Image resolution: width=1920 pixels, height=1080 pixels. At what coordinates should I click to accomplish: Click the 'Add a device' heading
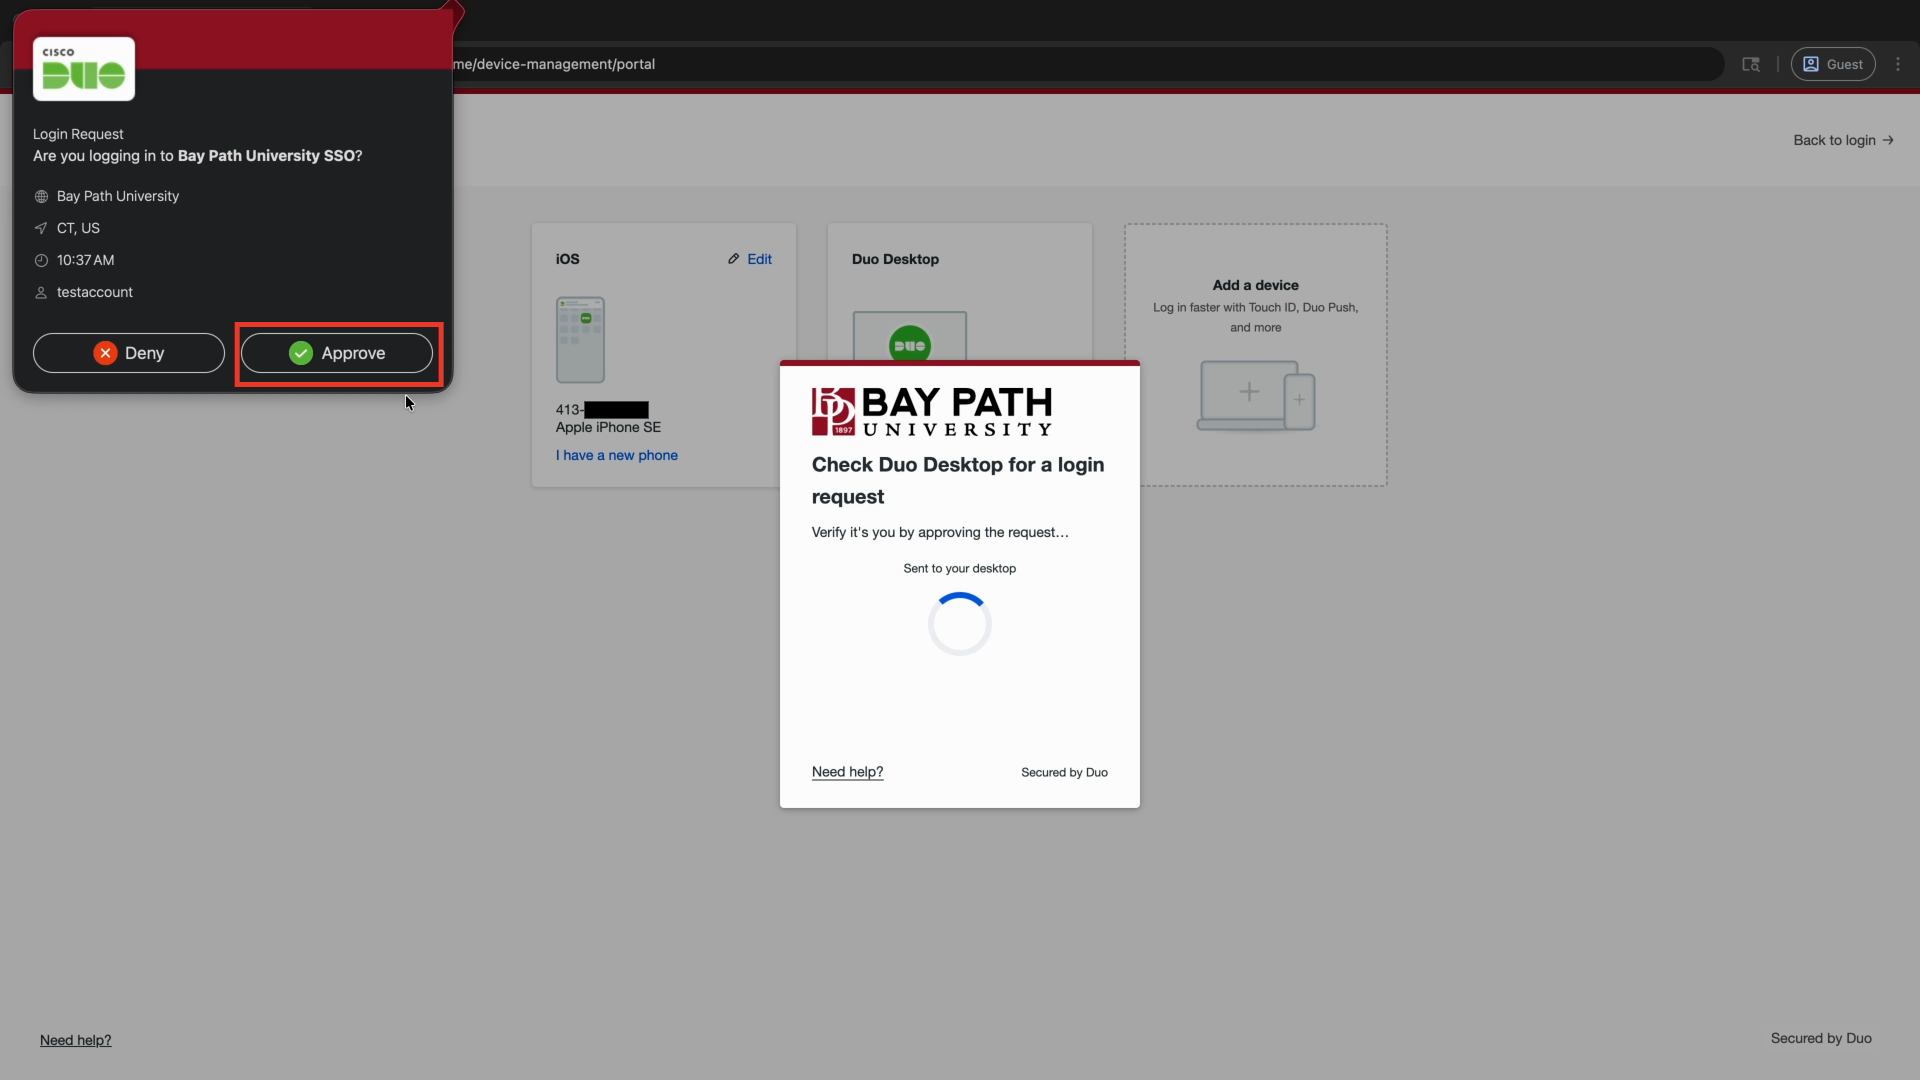point(1256,285)
